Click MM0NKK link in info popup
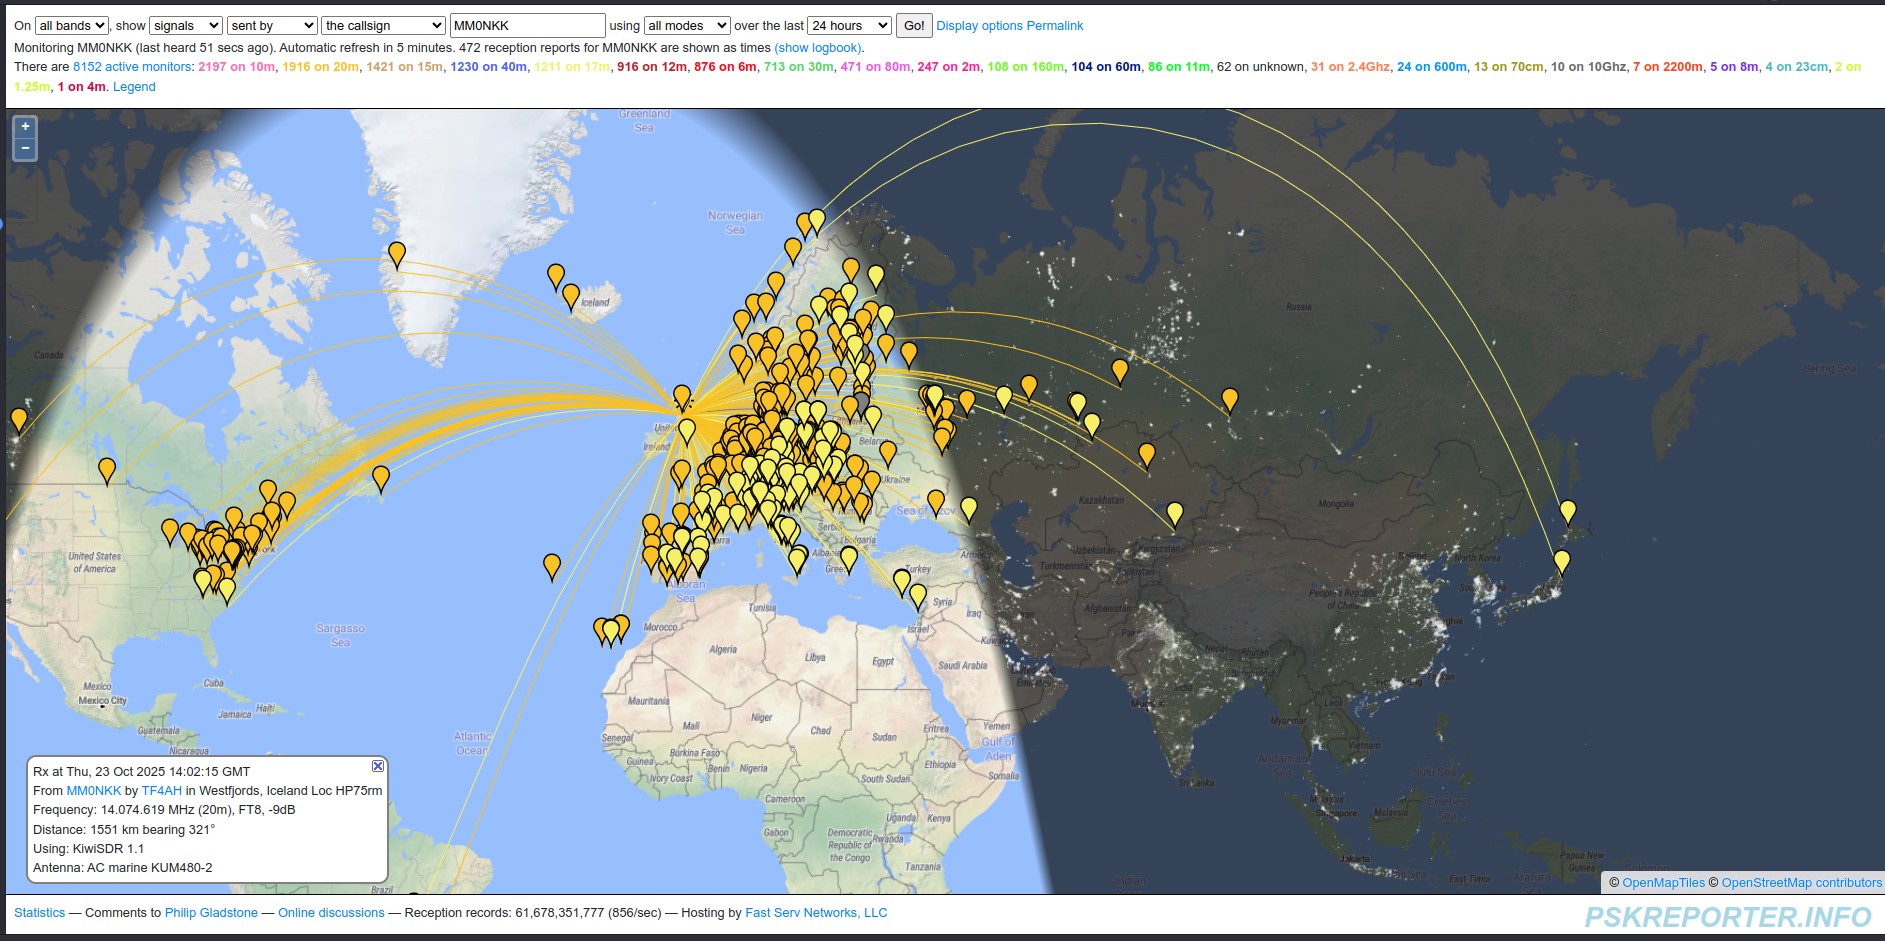1885x941 pixels. tap(94, 790)
